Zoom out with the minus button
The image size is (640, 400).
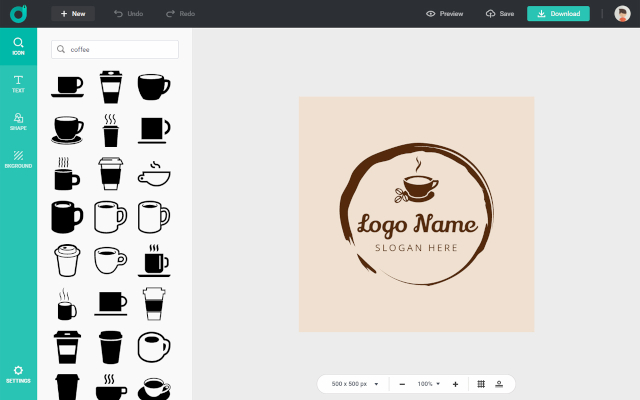pos(402,384)
